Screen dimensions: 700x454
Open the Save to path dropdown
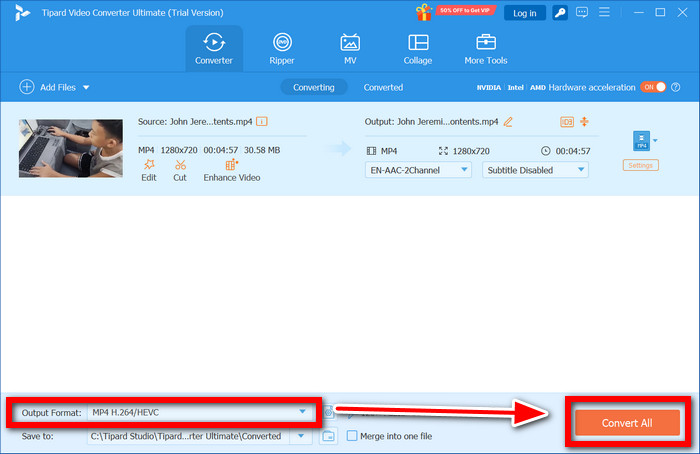point(301,436)
